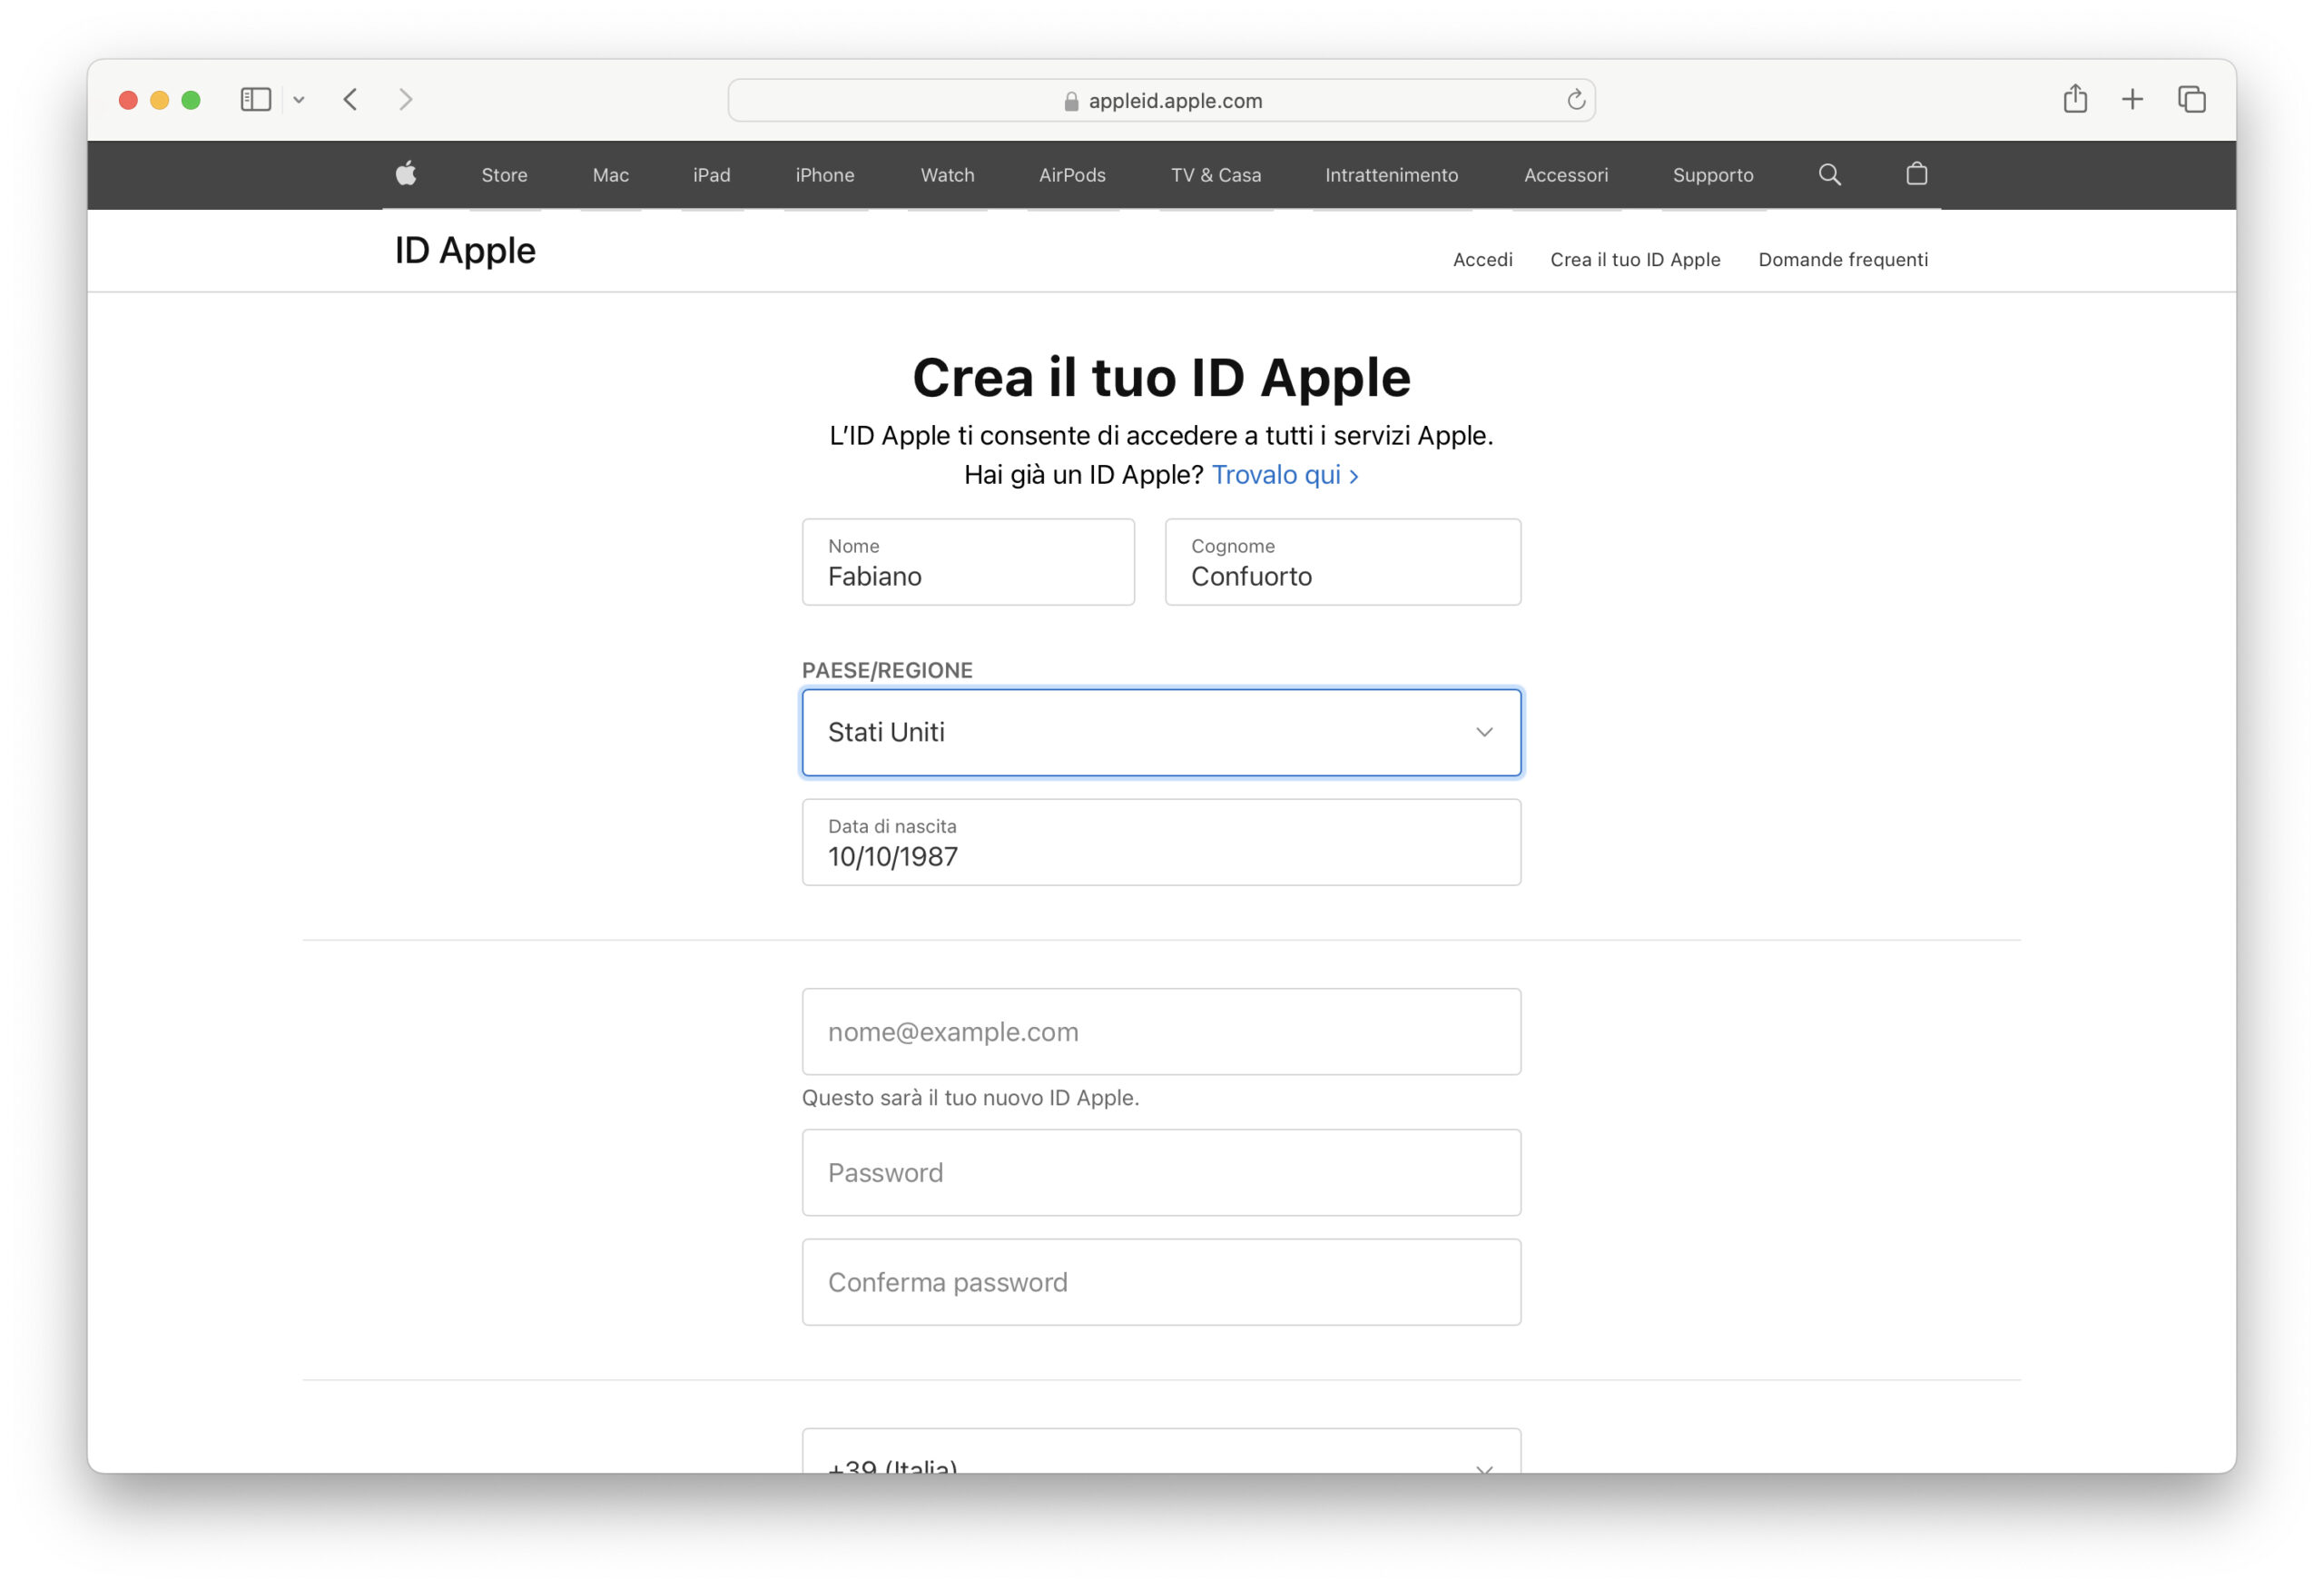This screenshot has width=2324, height=1589.
Task: Click the Data di nascita field
Action: [x=1161, y=842]
